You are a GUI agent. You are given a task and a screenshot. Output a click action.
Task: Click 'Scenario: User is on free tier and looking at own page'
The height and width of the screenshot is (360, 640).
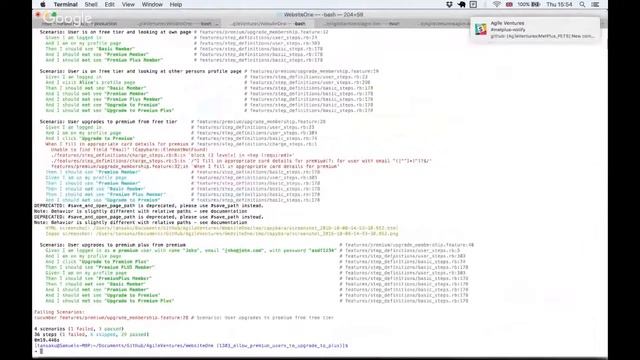click(x=115, y=32)
